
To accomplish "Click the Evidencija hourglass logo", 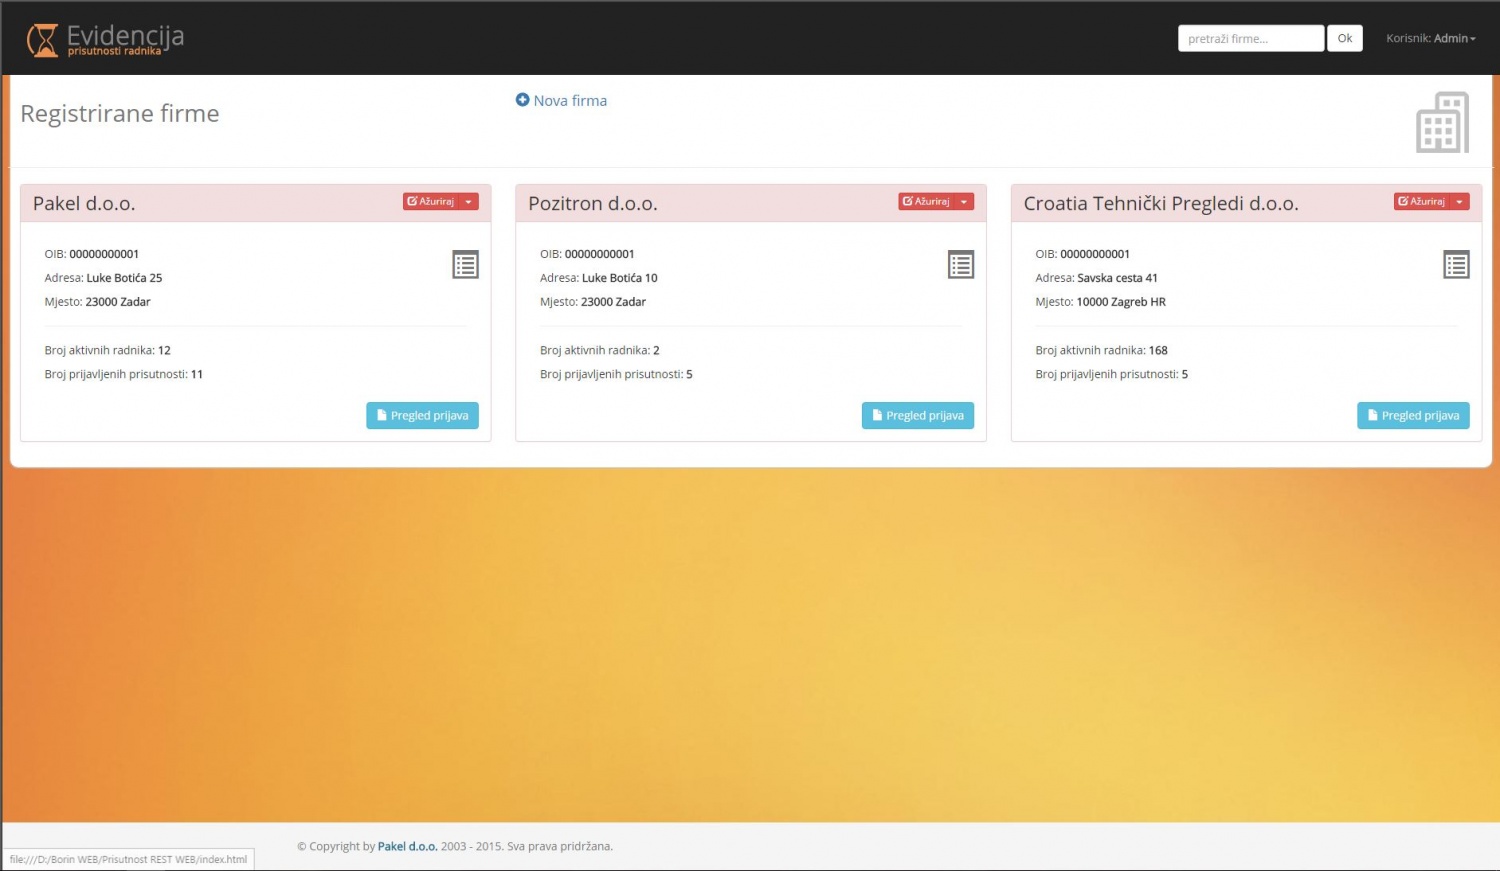I will (43, 40).
